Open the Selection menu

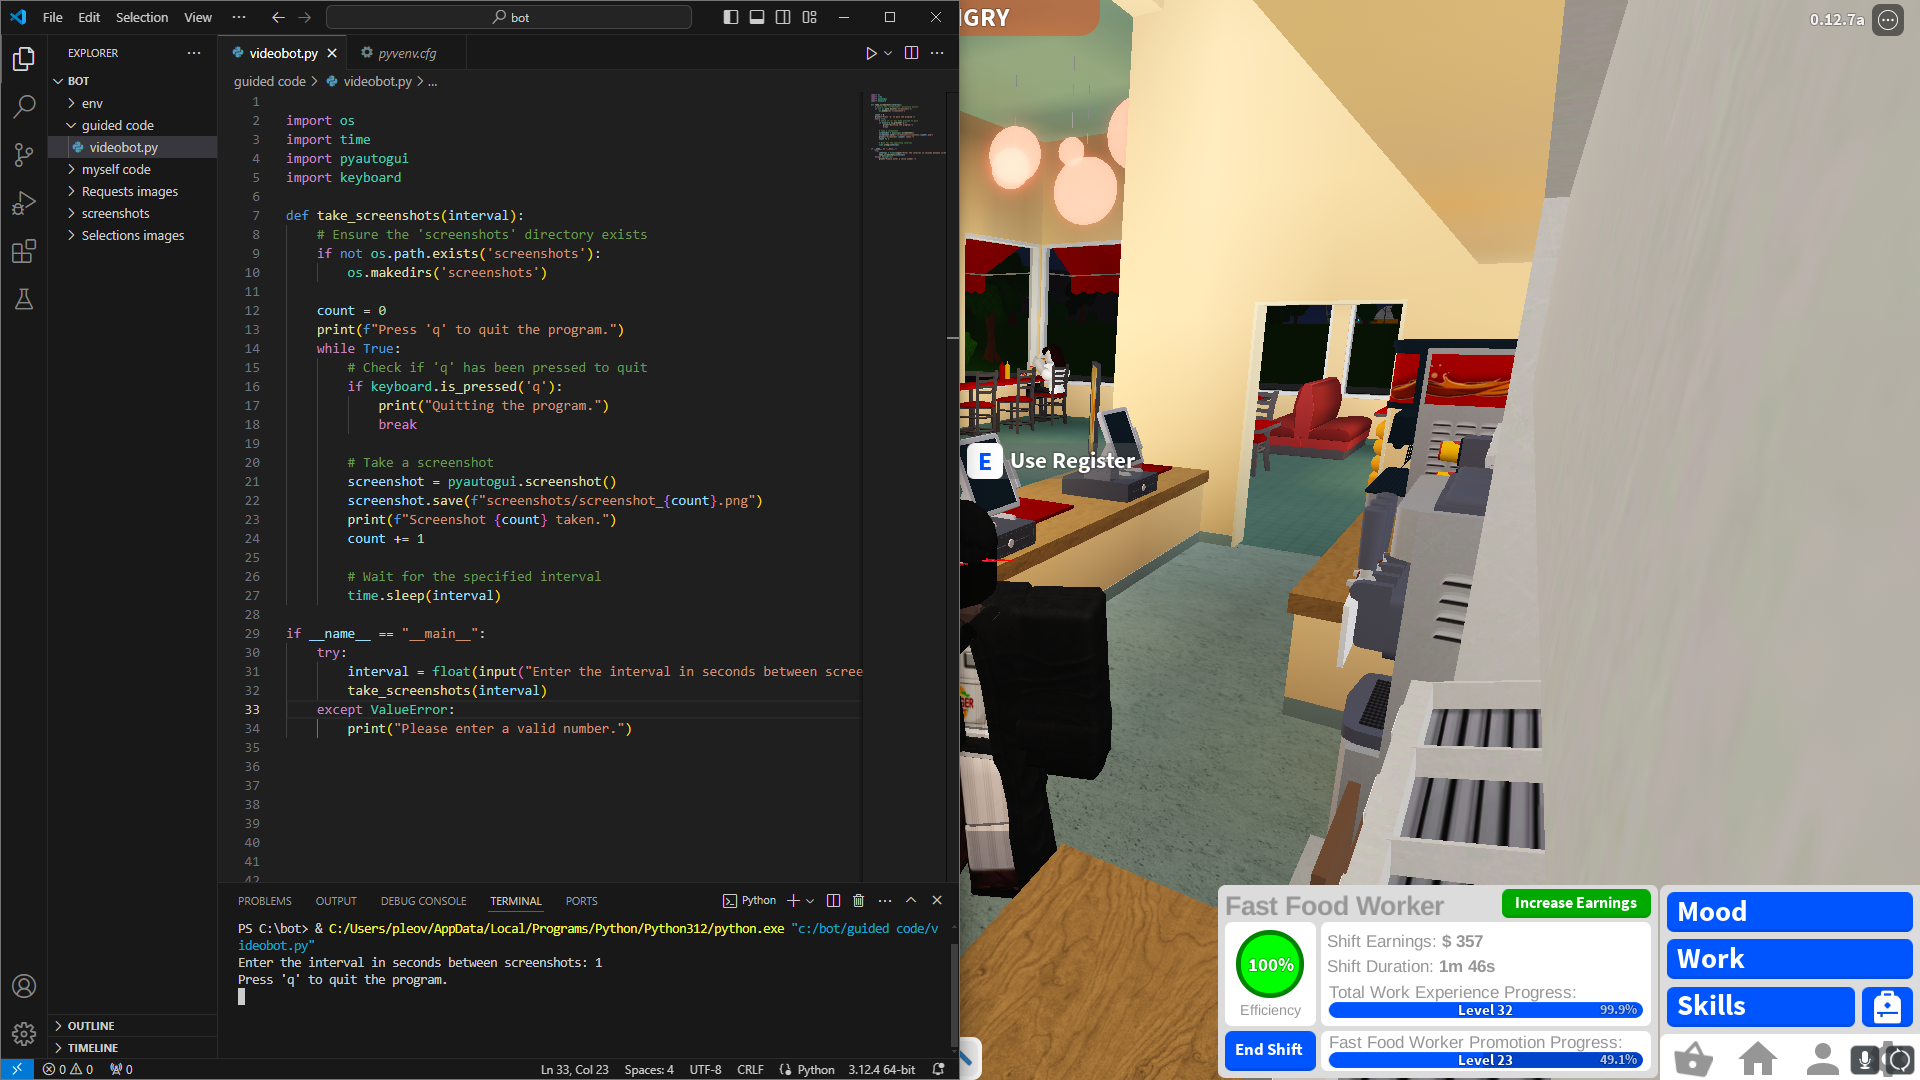tap(141, 17)
